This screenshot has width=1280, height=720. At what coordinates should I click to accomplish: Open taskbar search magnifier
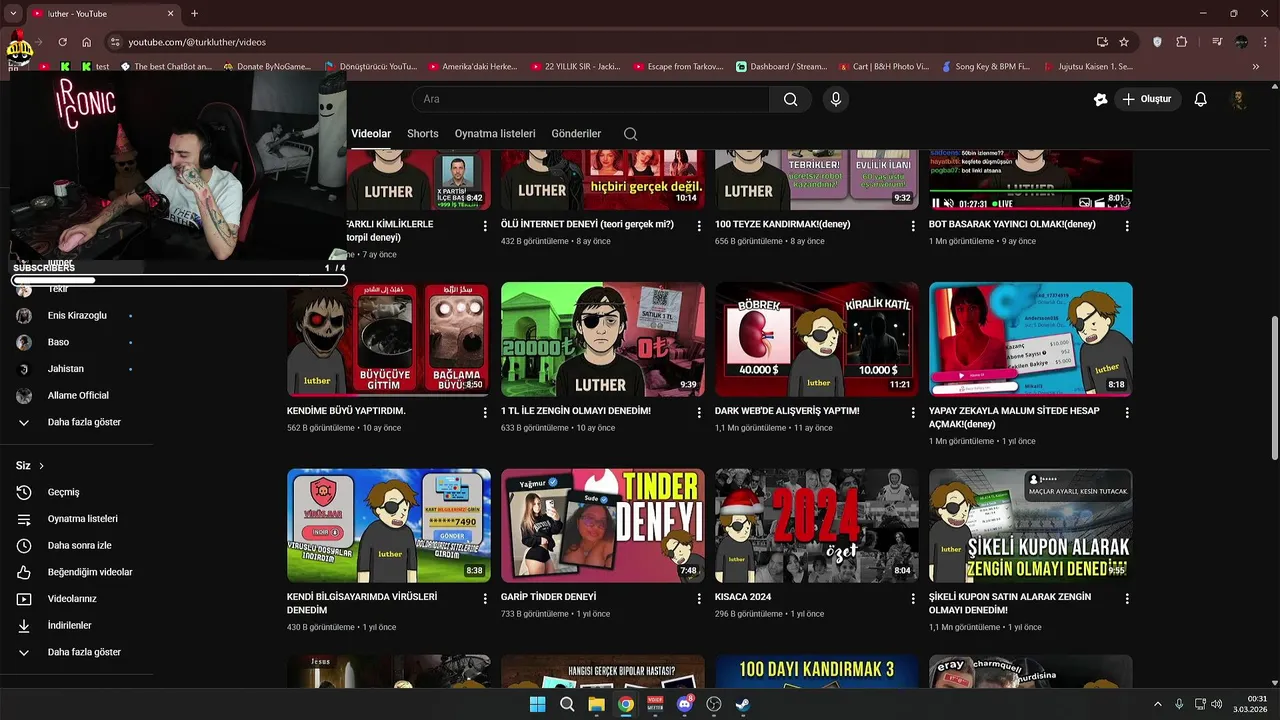567,704
